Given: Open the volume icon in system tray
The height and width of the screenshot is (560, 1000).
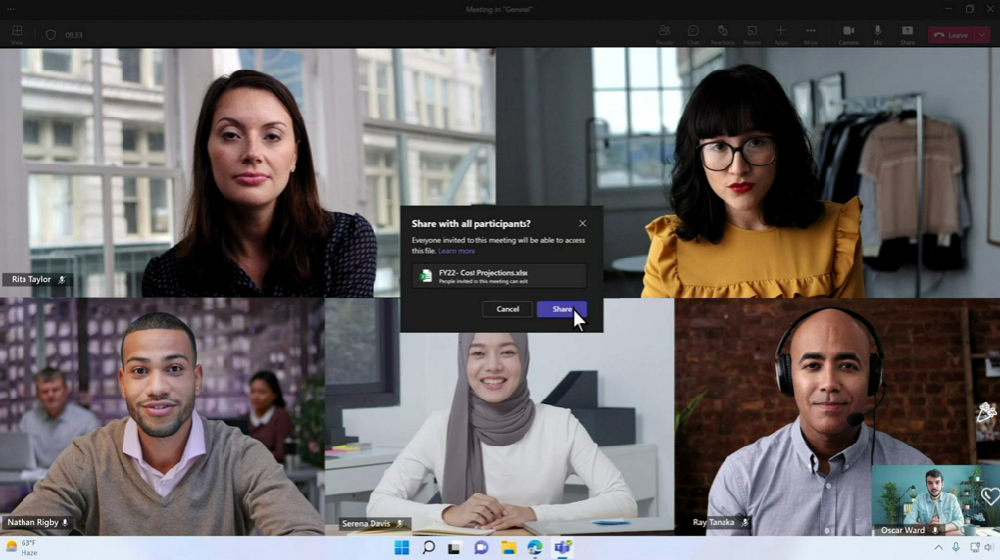Looking at the screenshot, I should pyautogui.click(x=989, y=548).
